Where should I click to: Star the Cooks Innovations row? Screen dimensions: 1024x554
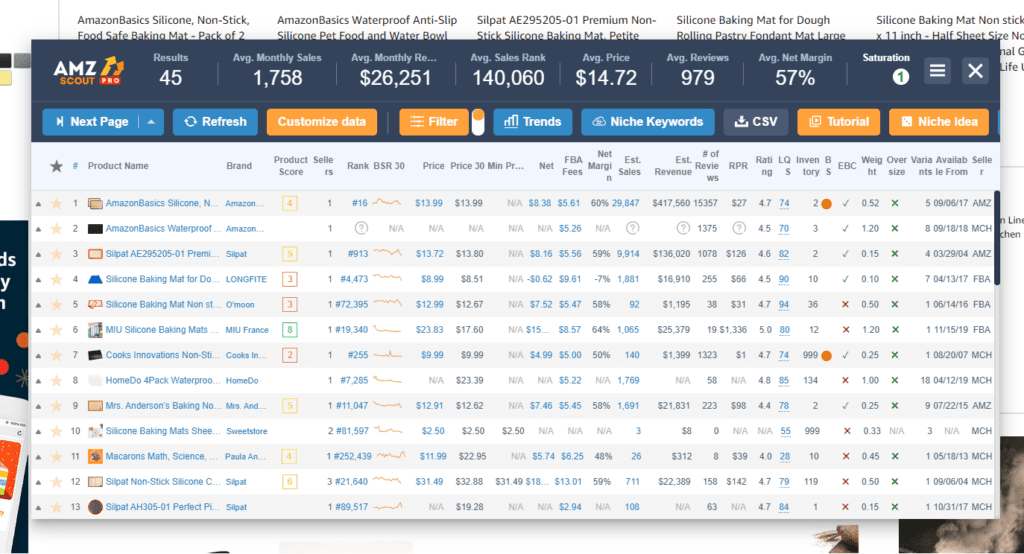57,355
